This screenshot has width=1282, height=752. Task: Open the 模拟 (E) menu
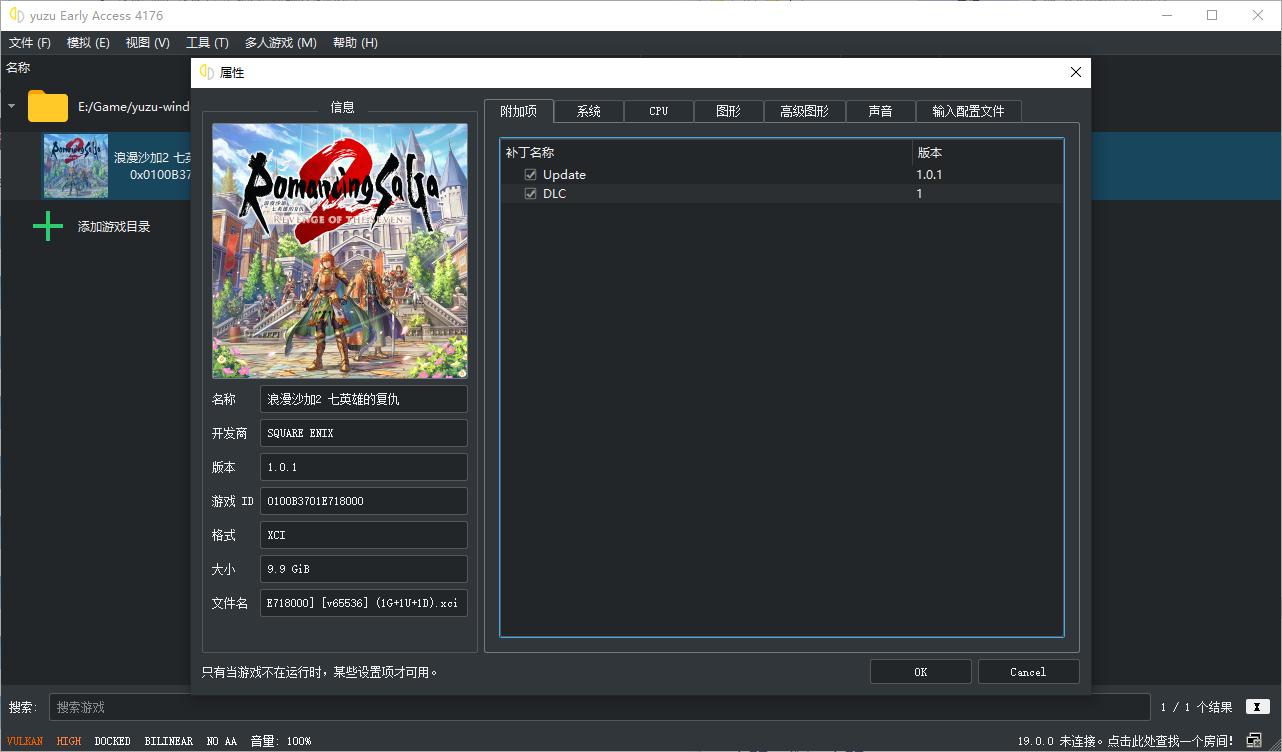click(88, 43)
